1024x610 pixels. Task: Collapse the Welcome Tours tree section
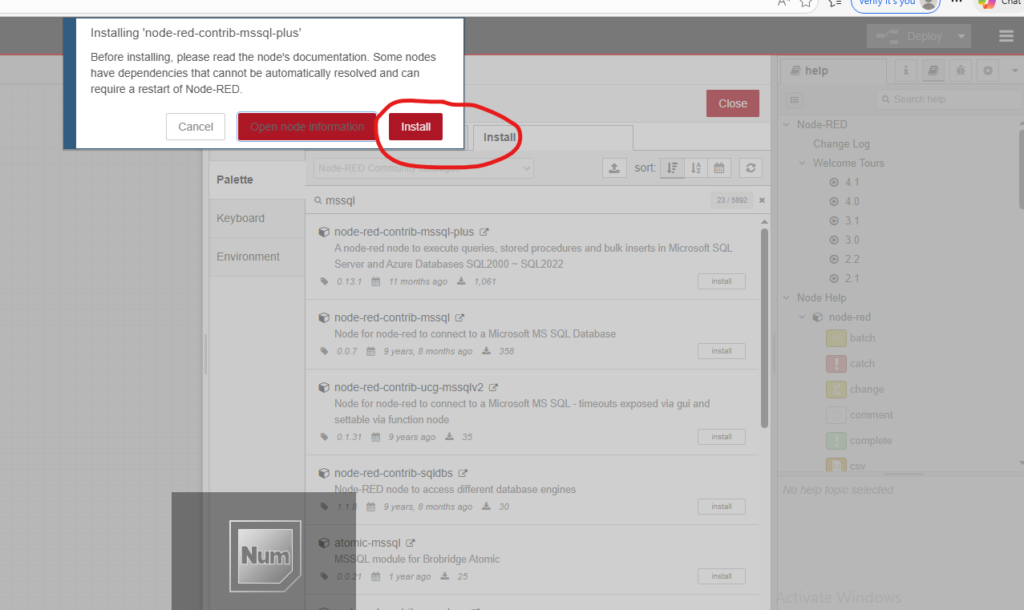pos(802,163)
